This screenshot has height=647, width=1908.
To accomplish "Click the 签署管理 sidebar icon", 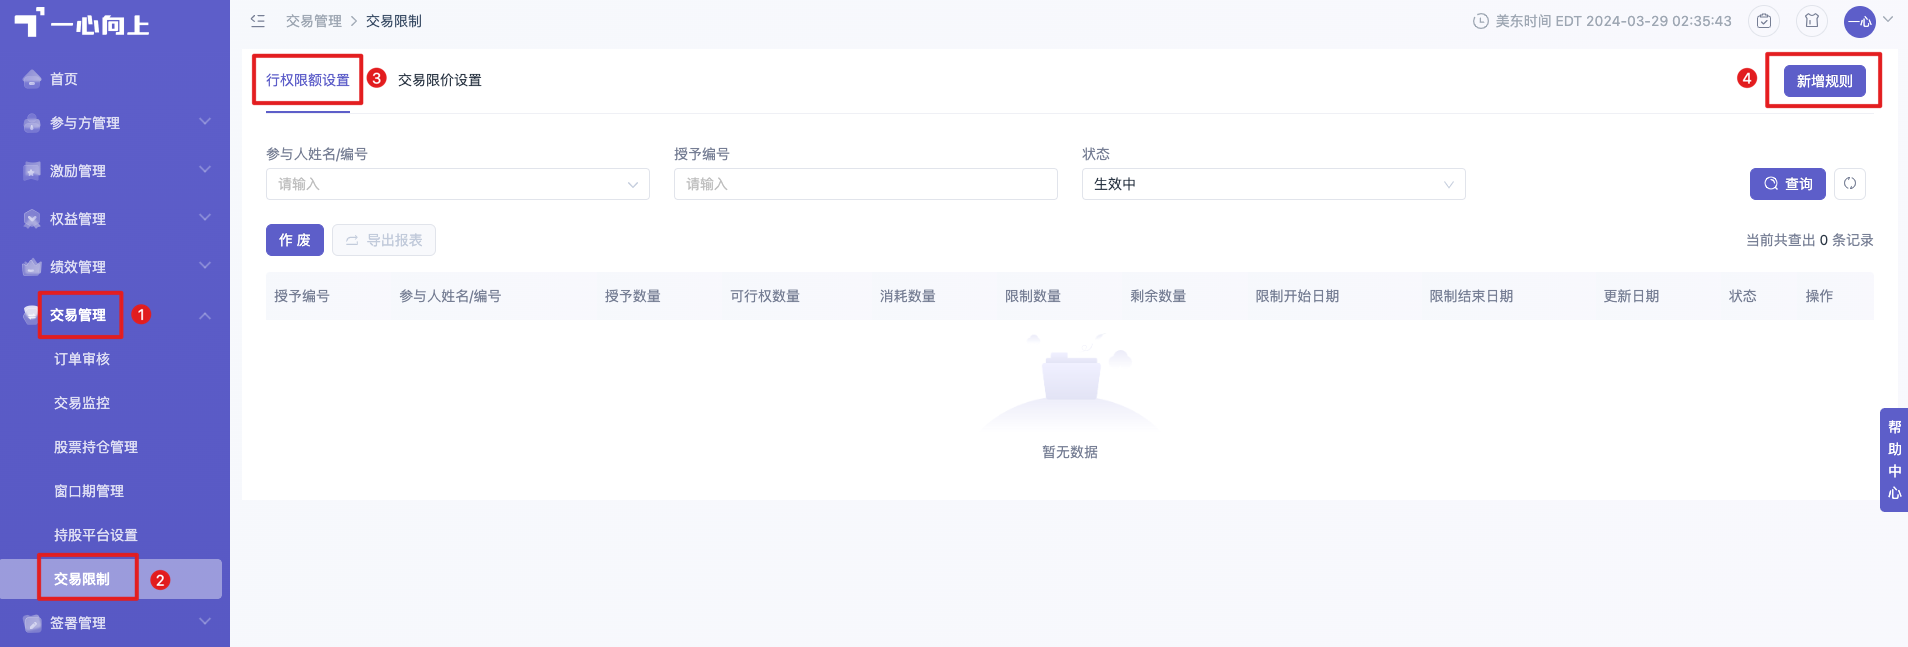I will point(32,623).
